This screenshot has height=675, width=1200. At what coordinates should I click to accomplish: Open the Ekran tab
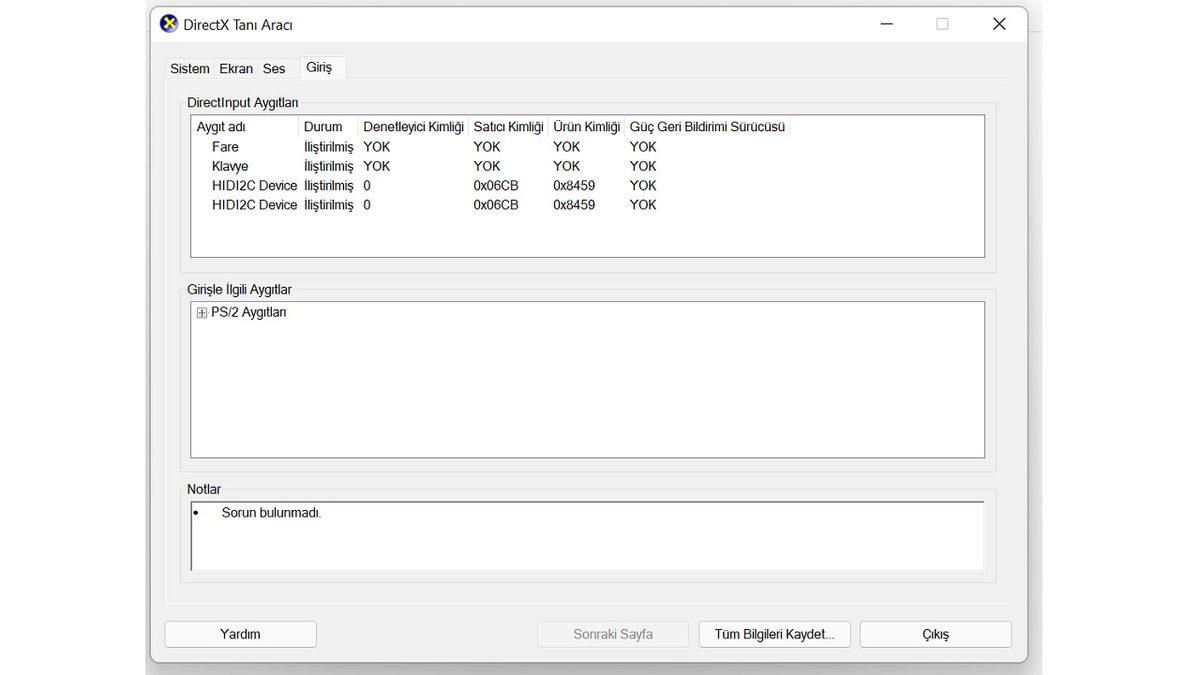point(236,69)
